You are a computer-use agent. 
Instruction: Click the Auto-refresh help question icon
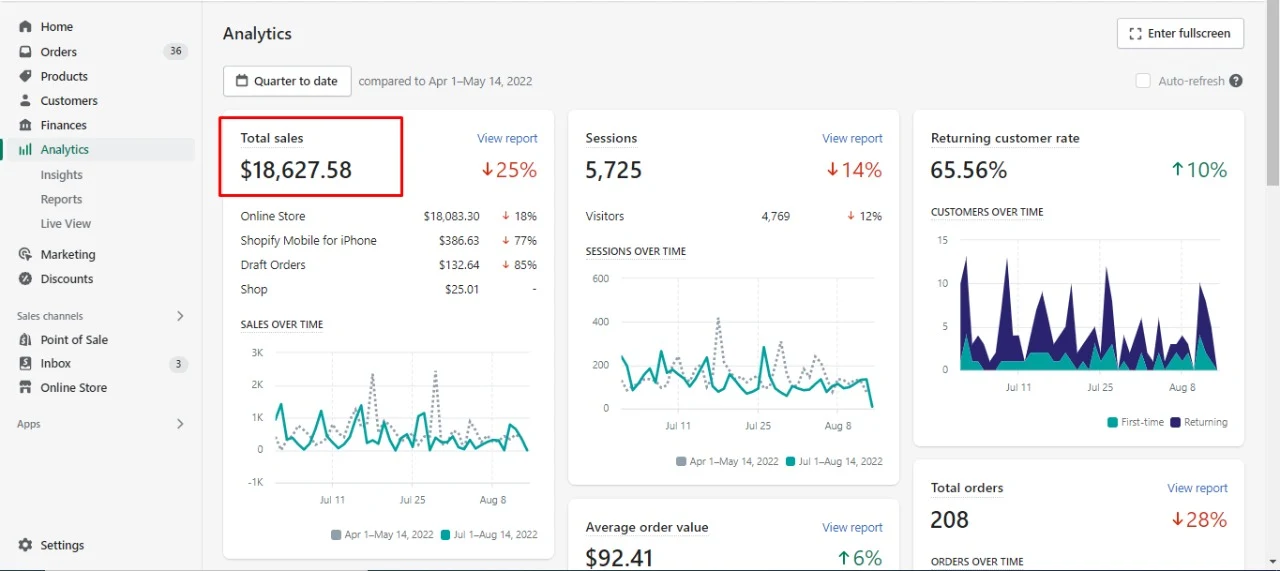pyautogui.click(x=1236, y=81)
